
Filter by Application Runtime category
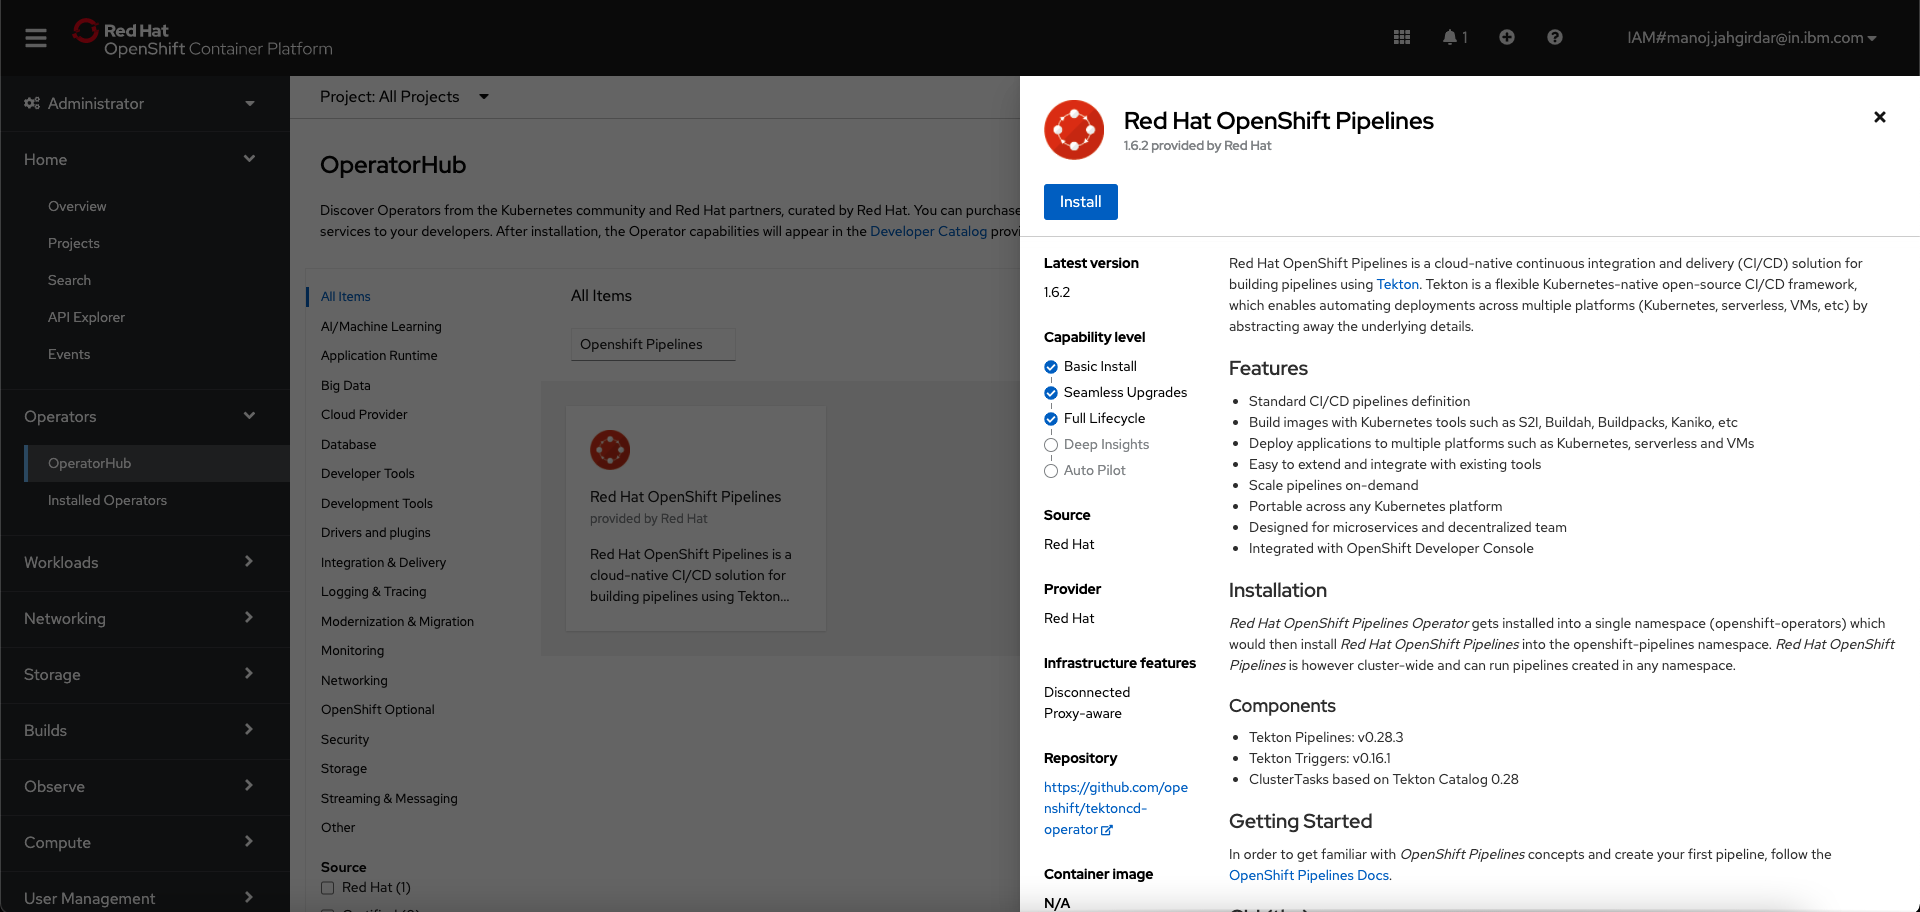point(379,356)
